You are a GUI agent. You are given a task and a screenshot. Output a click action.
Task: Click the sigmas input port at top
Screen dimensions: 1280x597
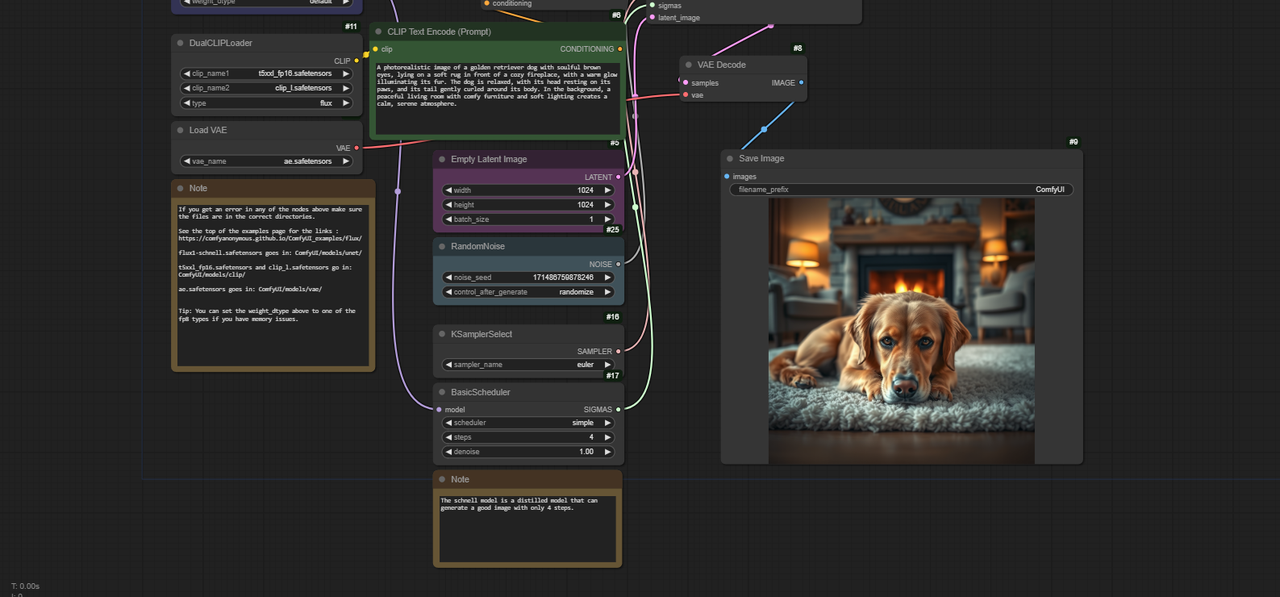click(652, 5)
